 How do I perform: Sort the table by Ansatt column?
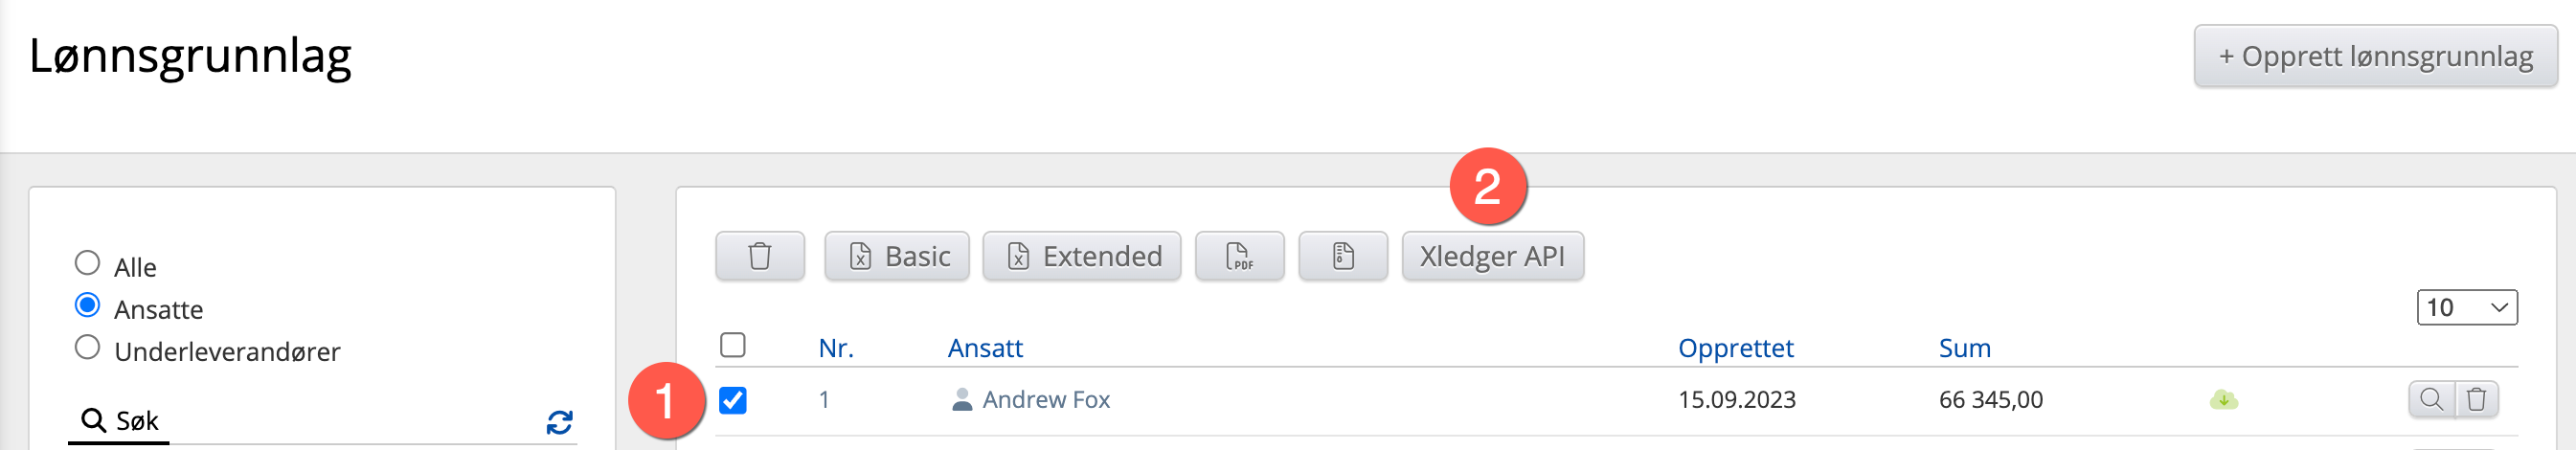click(984, 348)
